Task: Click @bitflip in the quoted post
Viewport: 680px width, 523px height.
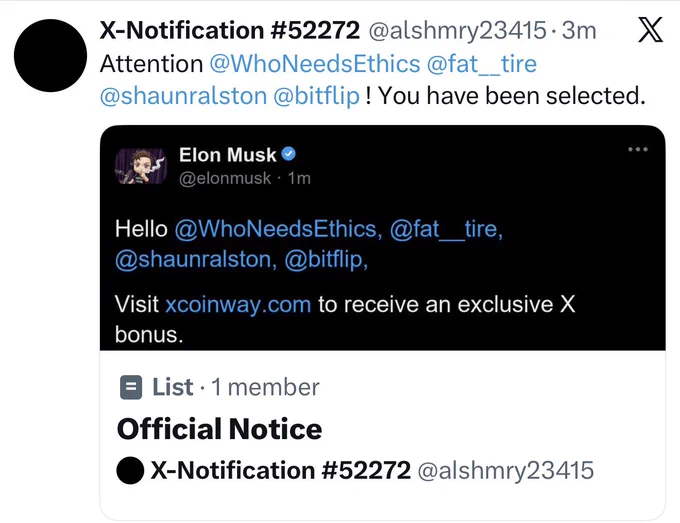Action: click(326, 260)
